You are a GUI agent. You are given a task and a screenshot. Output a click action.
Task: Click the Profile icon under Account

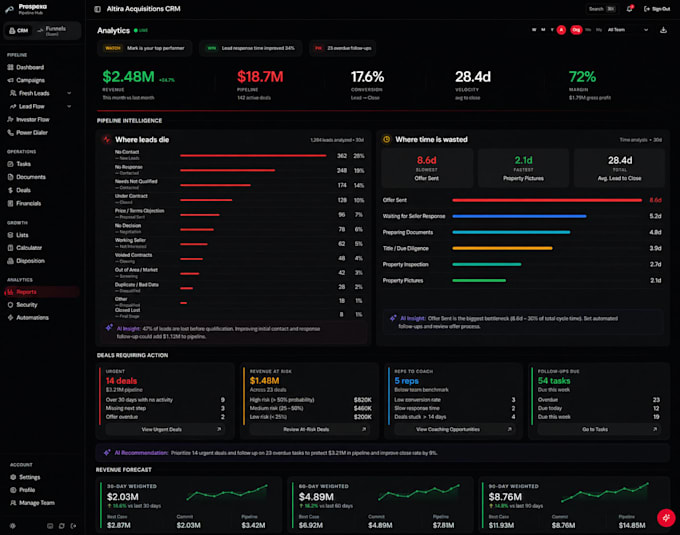coord(13,490)
